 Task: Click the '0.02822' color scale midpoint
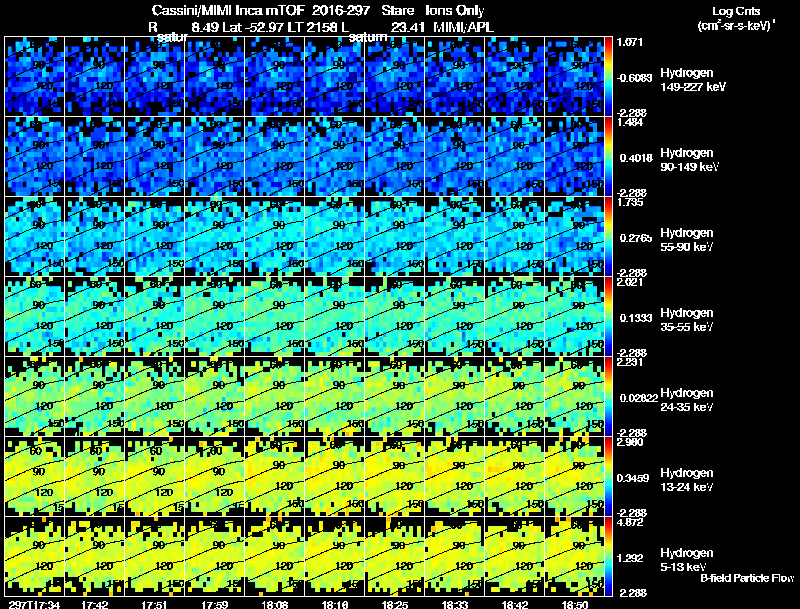638,398
